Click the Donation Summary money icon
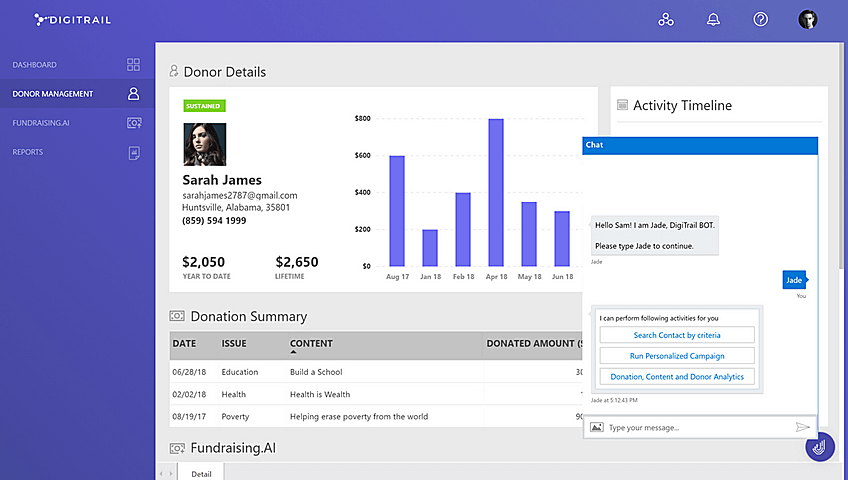Screen dimensions: 848x480 coord(177,316)
